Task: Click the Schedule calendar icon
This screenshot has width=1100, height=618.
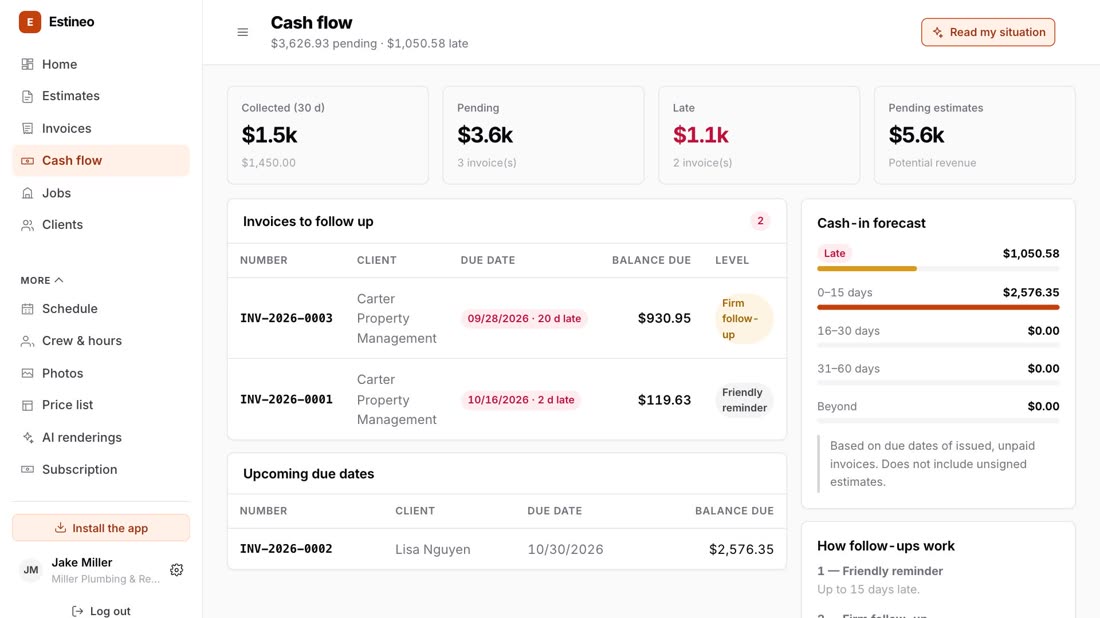Action: (x=27, y=309)
